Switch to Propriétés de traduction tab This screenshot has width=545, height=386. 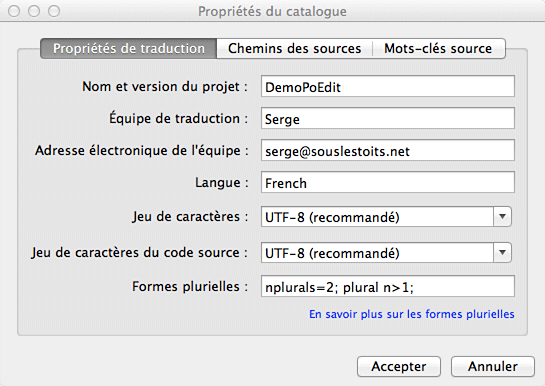(x=129, y=48)
